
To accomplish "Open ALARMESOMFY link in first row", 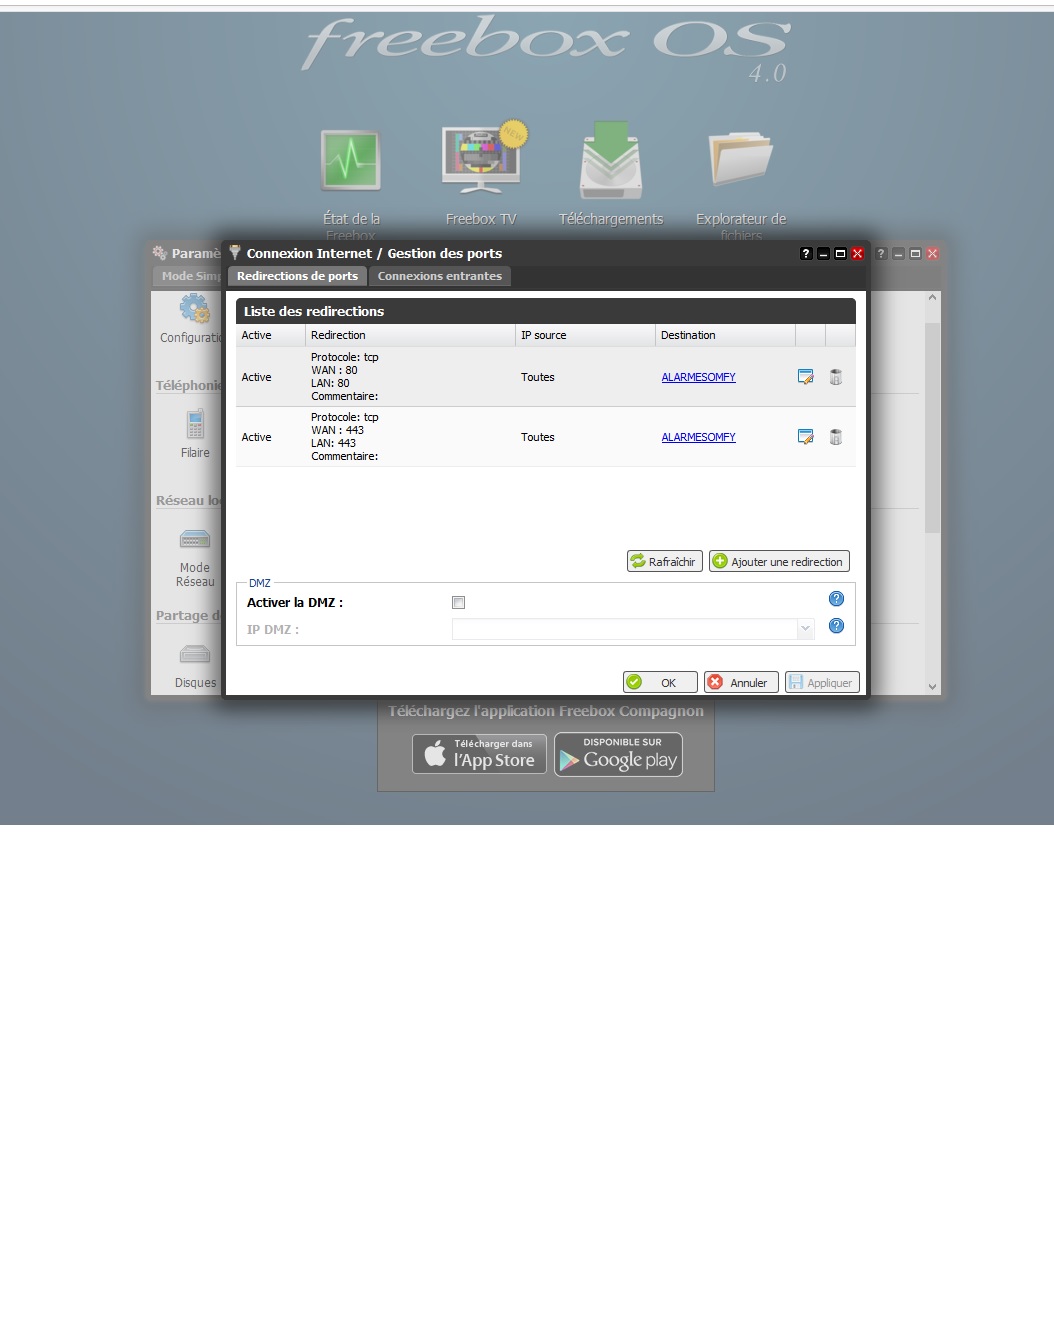I will pos(698,377).
